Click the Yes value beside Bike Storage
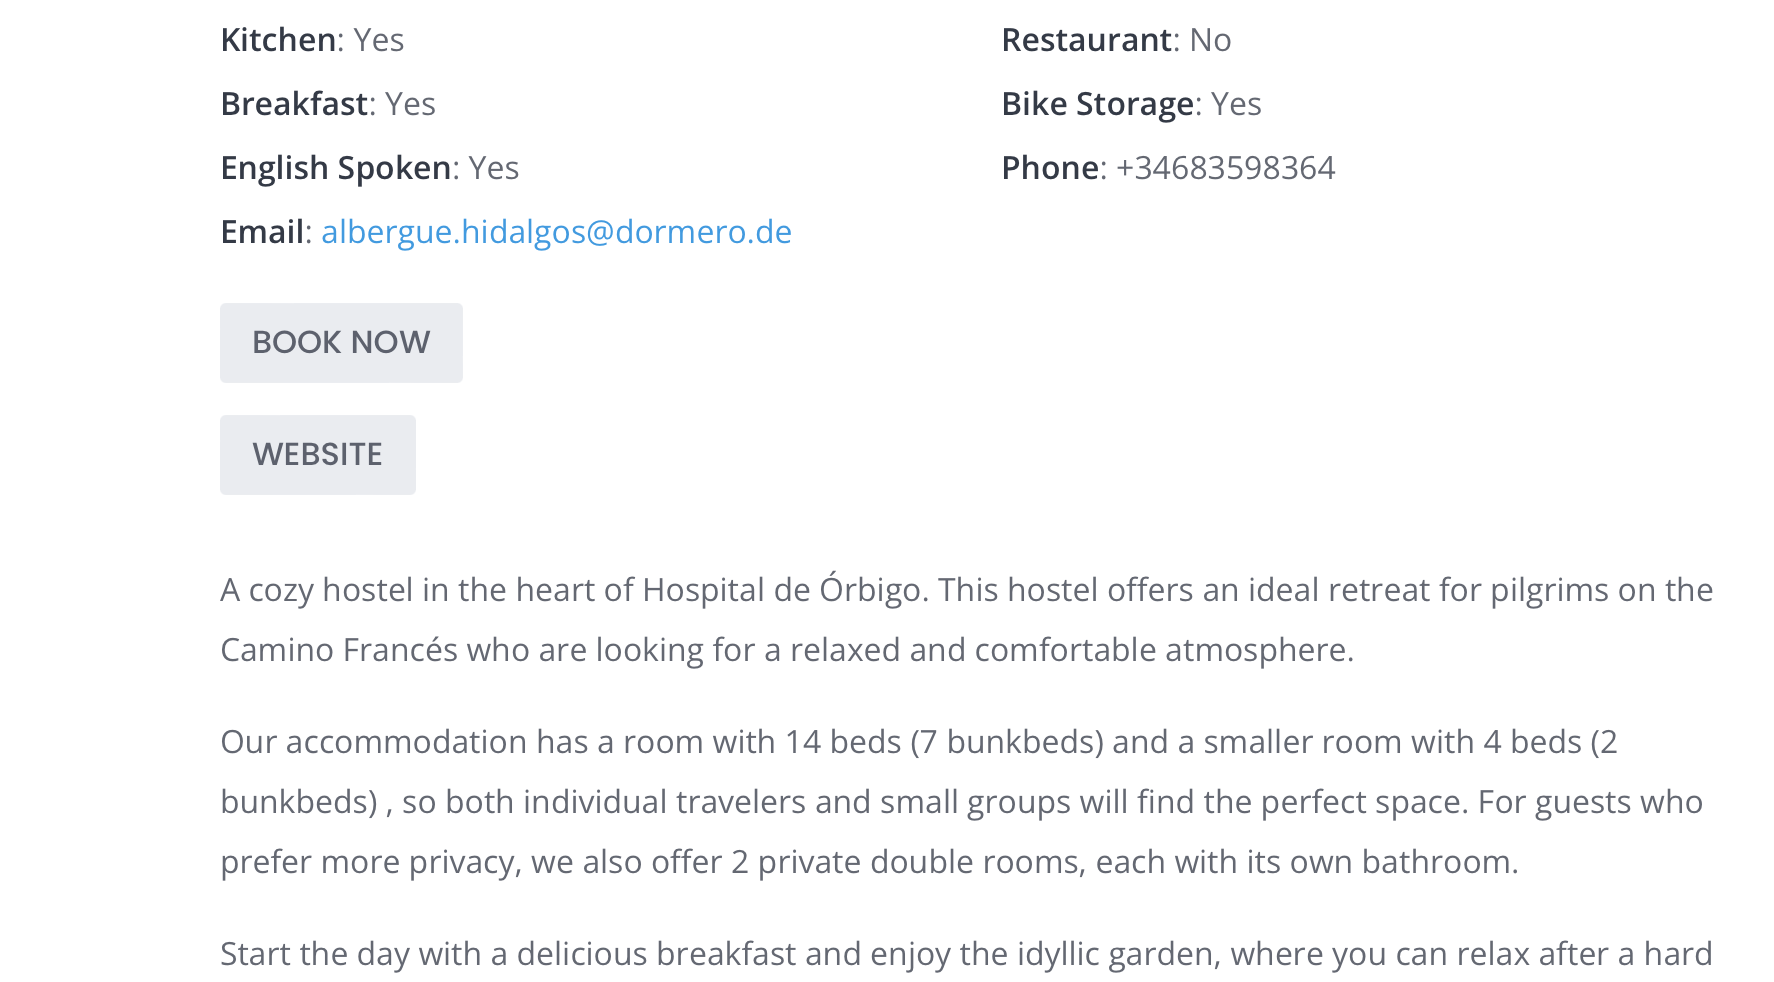The height and width of the screenshot is (982, 1774). 1236,104
